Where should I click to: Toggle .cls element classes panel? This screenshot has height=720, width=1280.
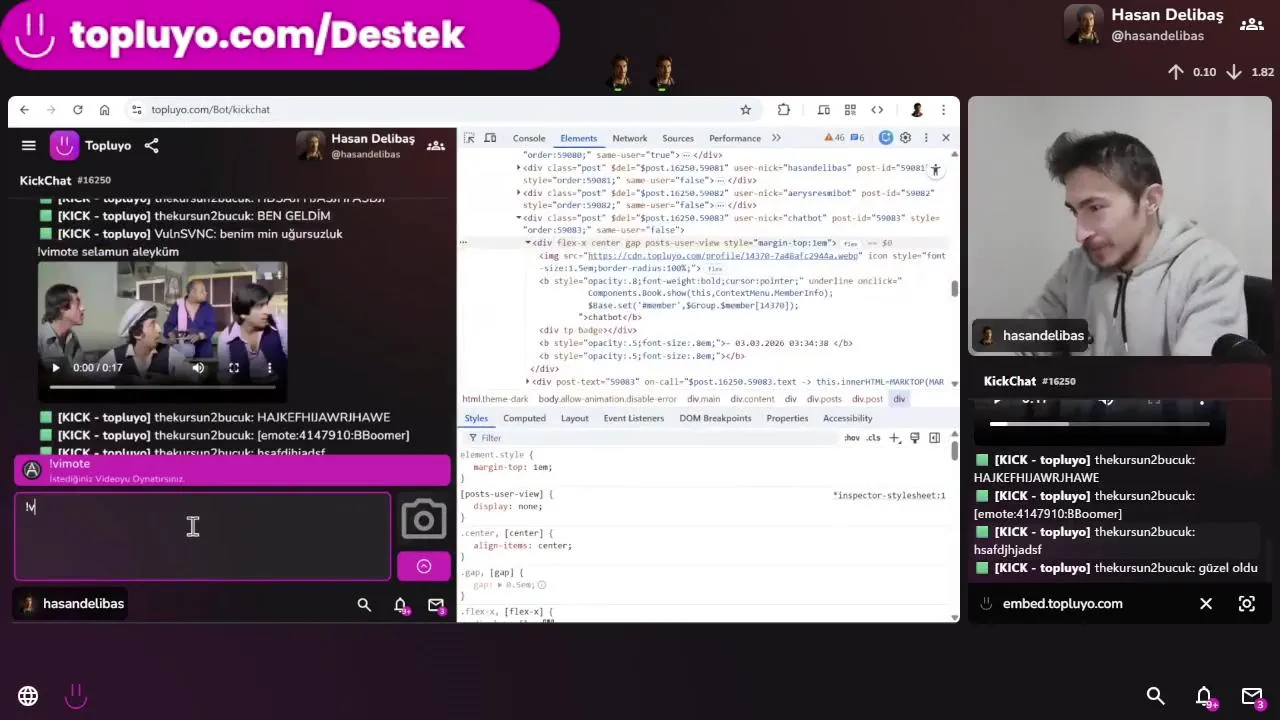[x=874, y=438]
